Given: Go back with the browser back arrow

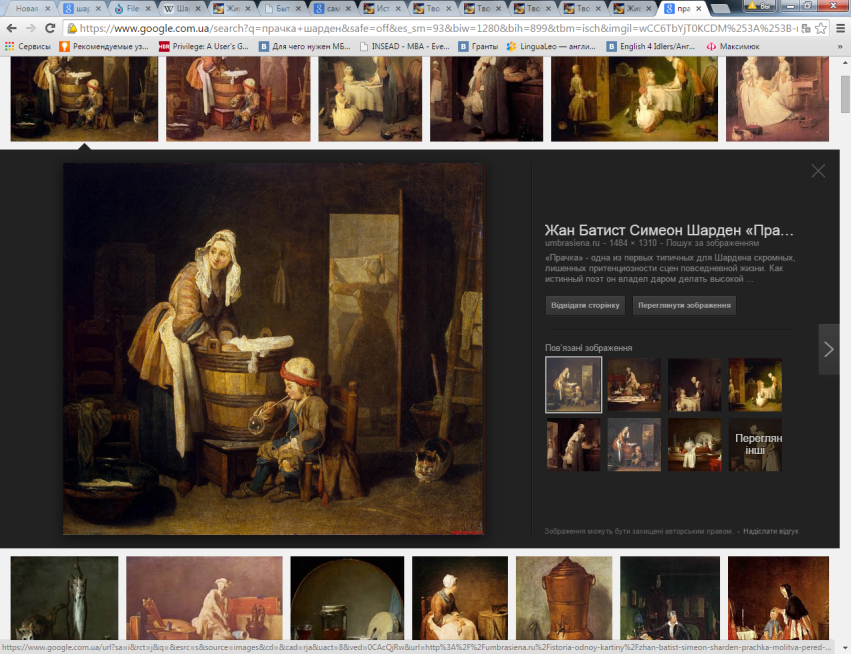Looking at the screenshot, I should point(11,28).
